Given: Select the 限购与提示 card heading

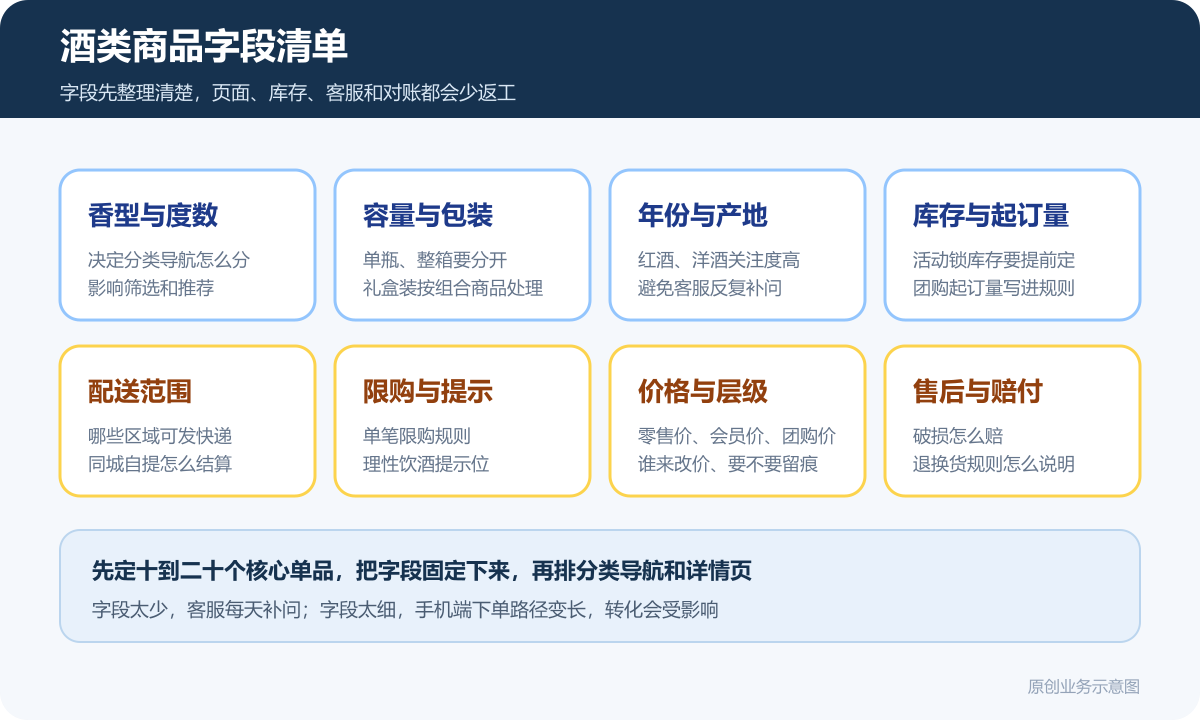Looking at the screenshot, I should (428, 391).
